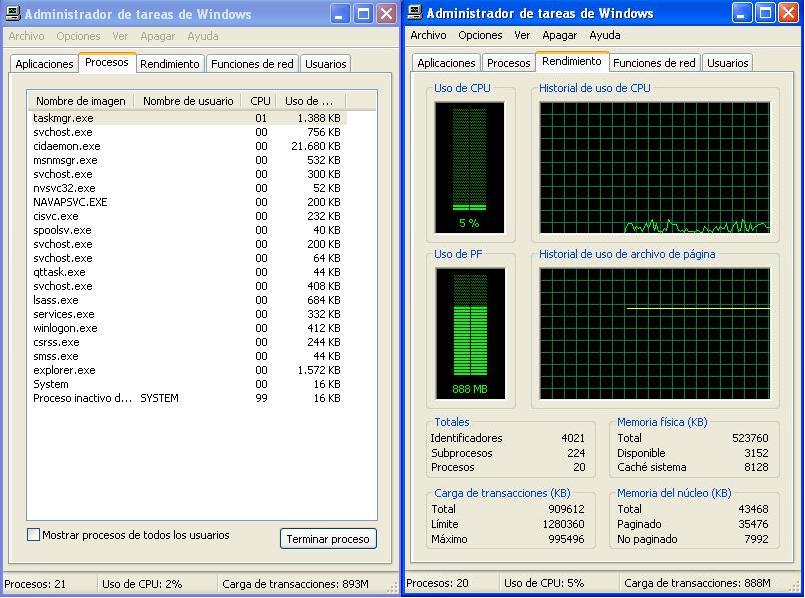Maximize the right Task Manager window
This screenshot has width=805, height=598.
point(765,13)
